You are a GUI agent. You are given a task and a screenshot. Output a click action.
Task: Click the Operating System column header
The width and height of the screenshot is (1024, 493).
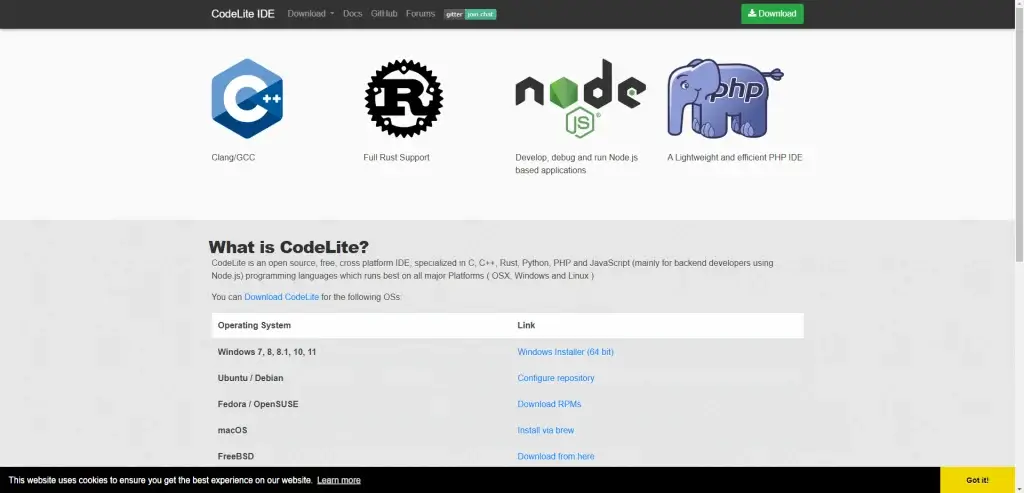pyautogui.click(x=255, y=325)
